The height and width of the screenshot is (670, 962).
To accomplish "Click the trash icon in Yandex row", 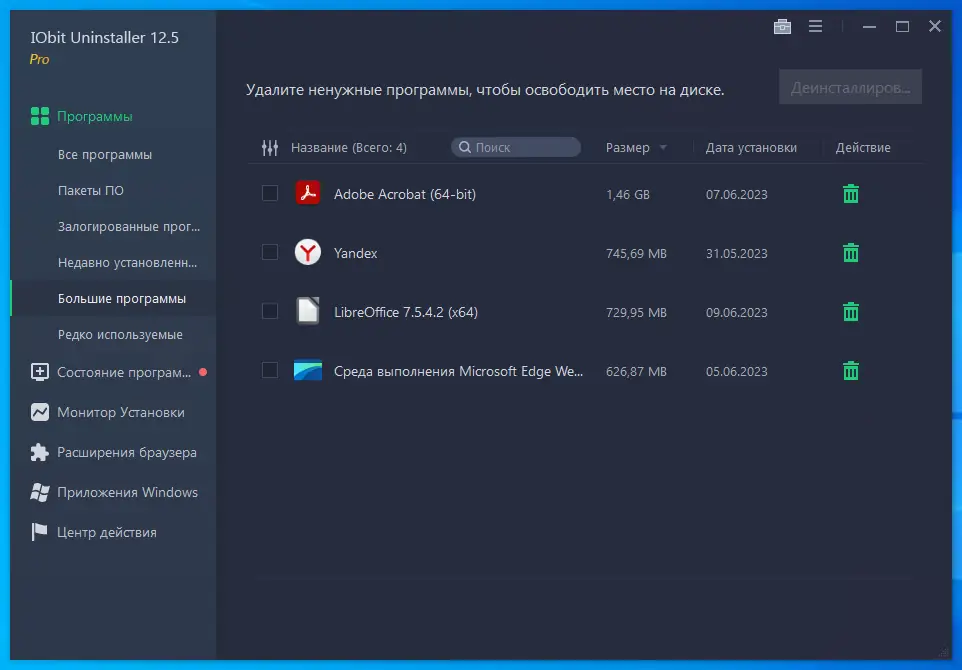I will point(850,253).
